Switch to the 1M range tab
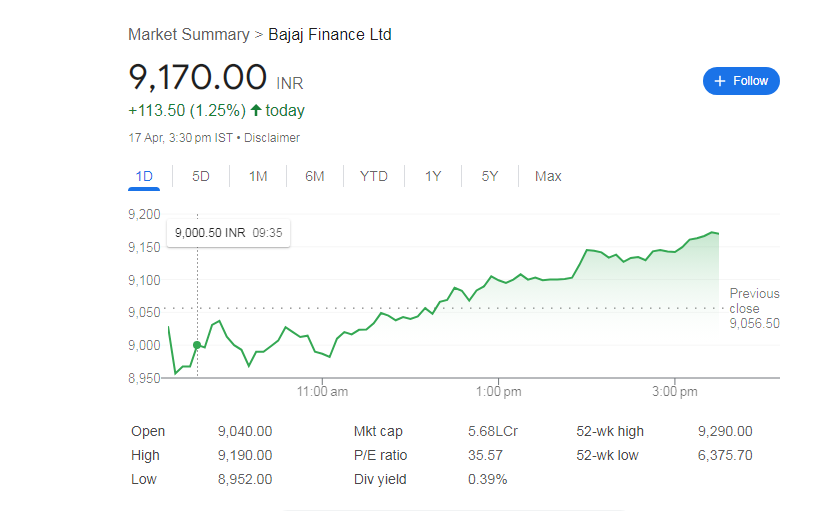Screen dimensions: 828x511 tap(258, 176)
